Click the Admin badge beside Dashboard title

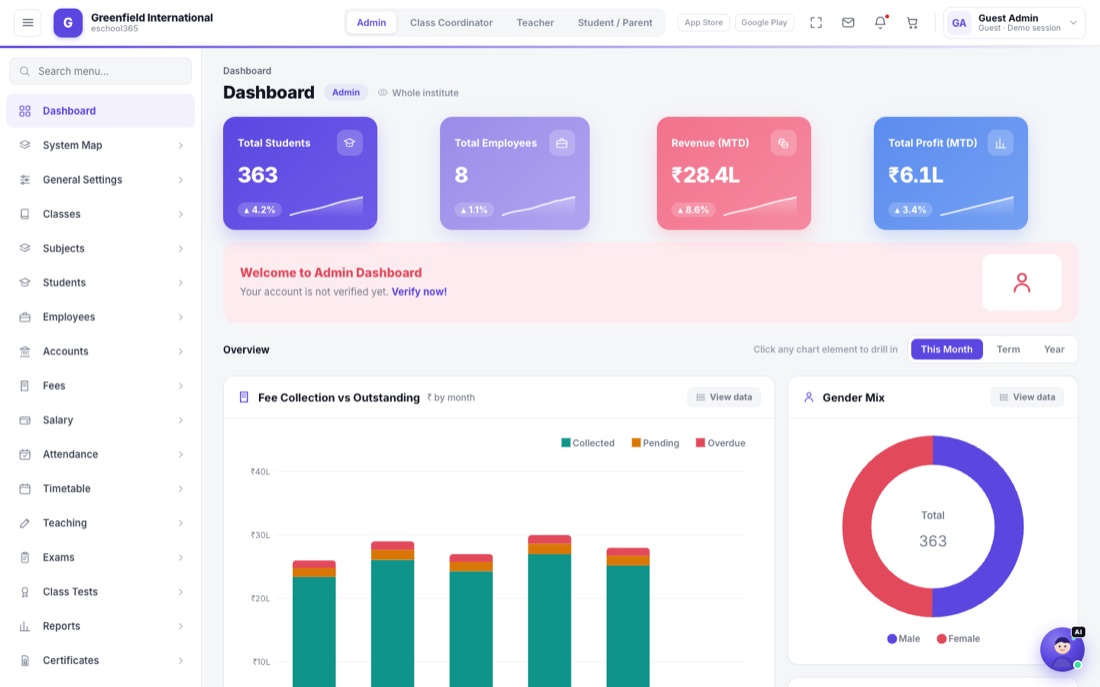pyautogui.click(x=346, y=93)
